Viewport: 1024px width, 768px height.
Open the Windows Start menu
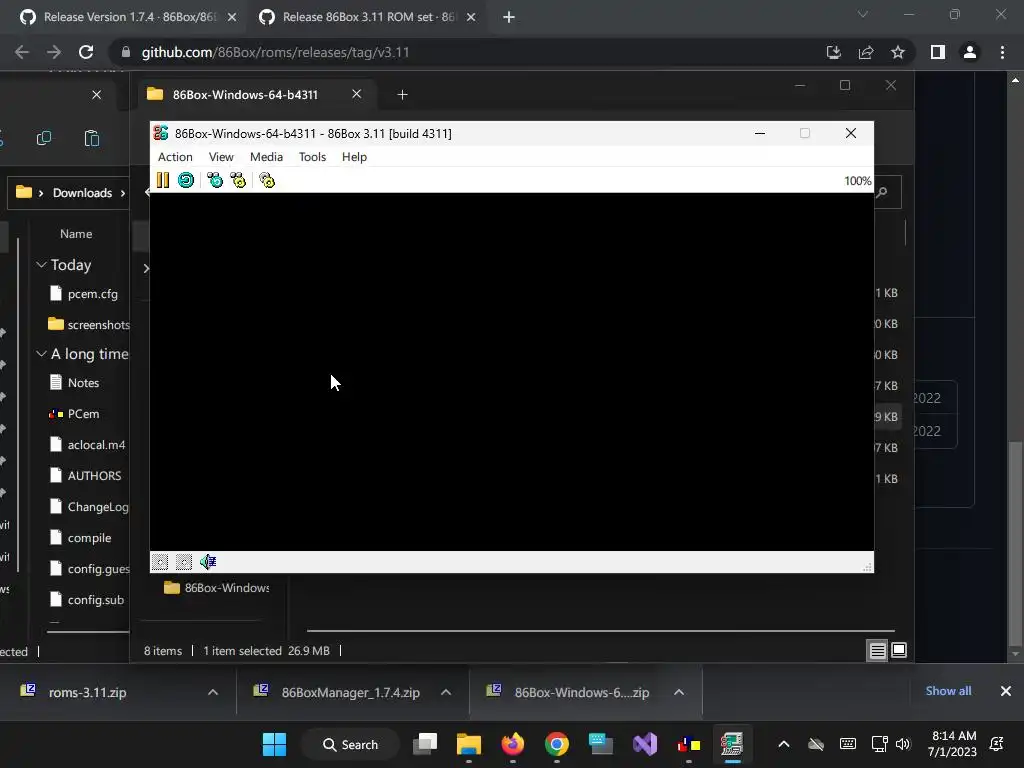(274, 744)
